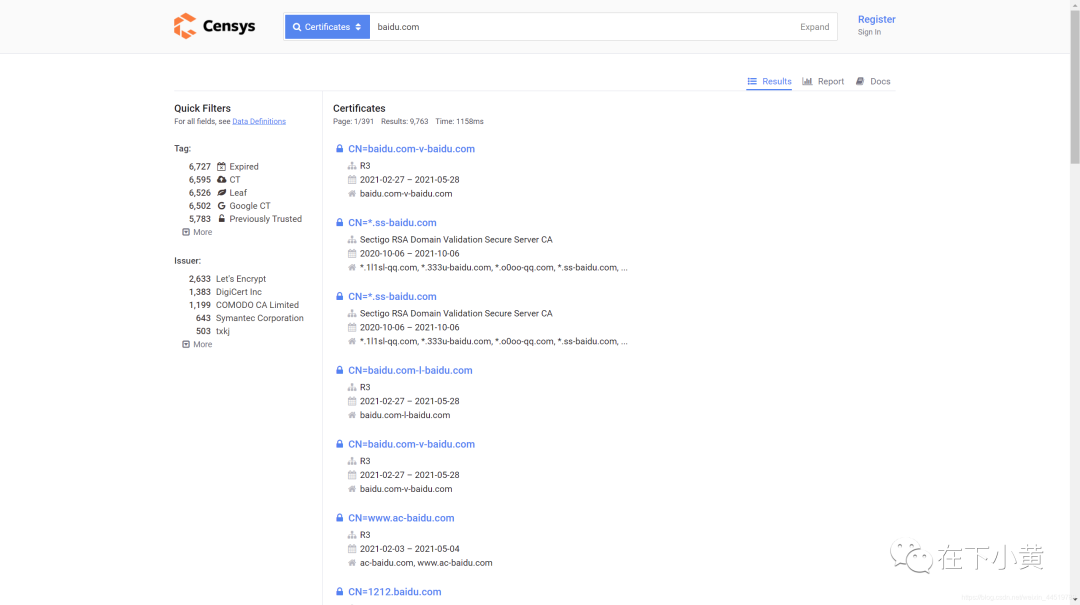This screenshot has width=1080, height=605.
Task: Switch to the Report tab
Action: (823, 81)
